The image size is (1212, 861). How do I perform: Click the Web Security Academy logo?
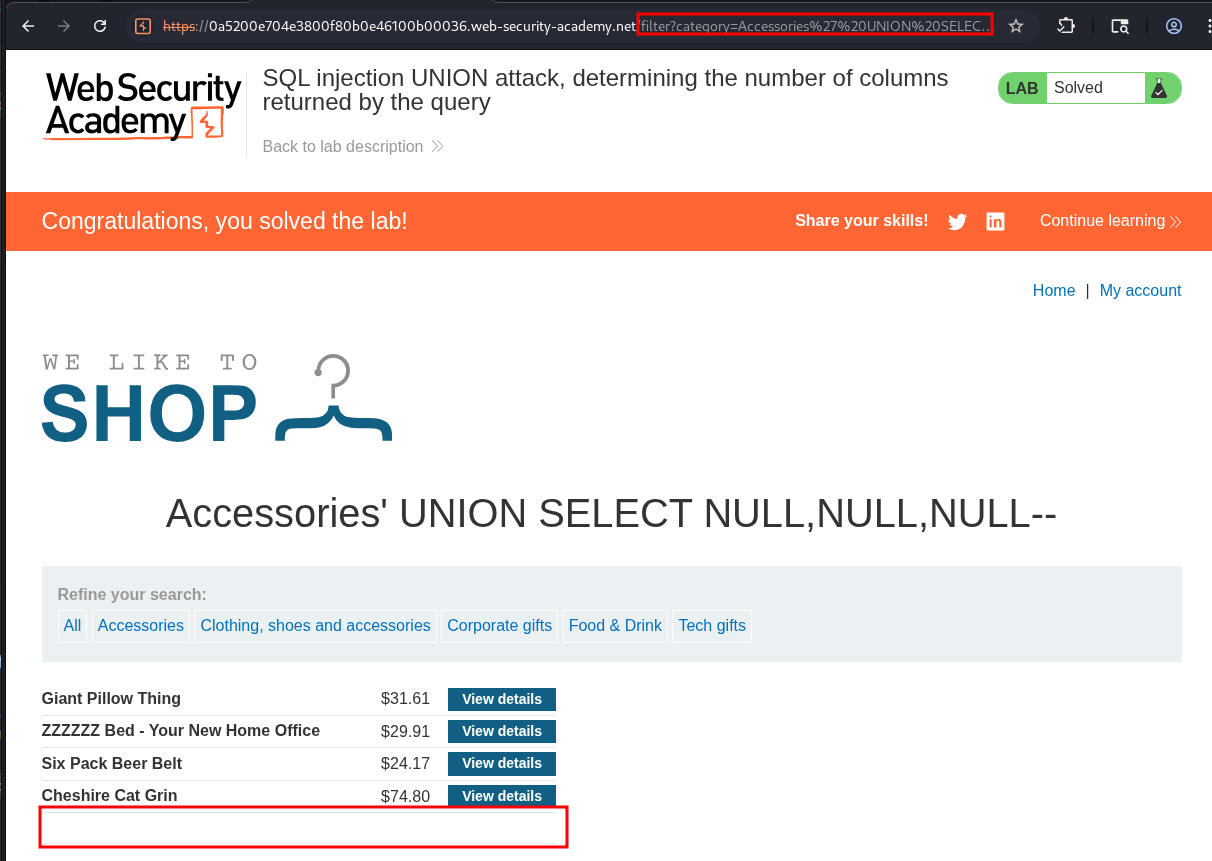click(x=143, y=106)
